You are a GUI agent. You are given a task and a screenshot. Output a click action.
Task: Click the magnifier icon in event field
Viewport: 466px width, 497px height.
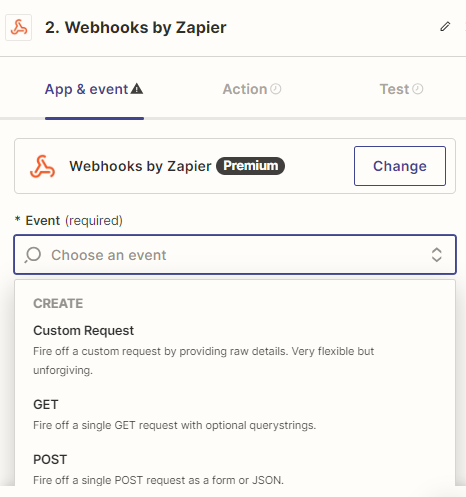coord(33,255)
